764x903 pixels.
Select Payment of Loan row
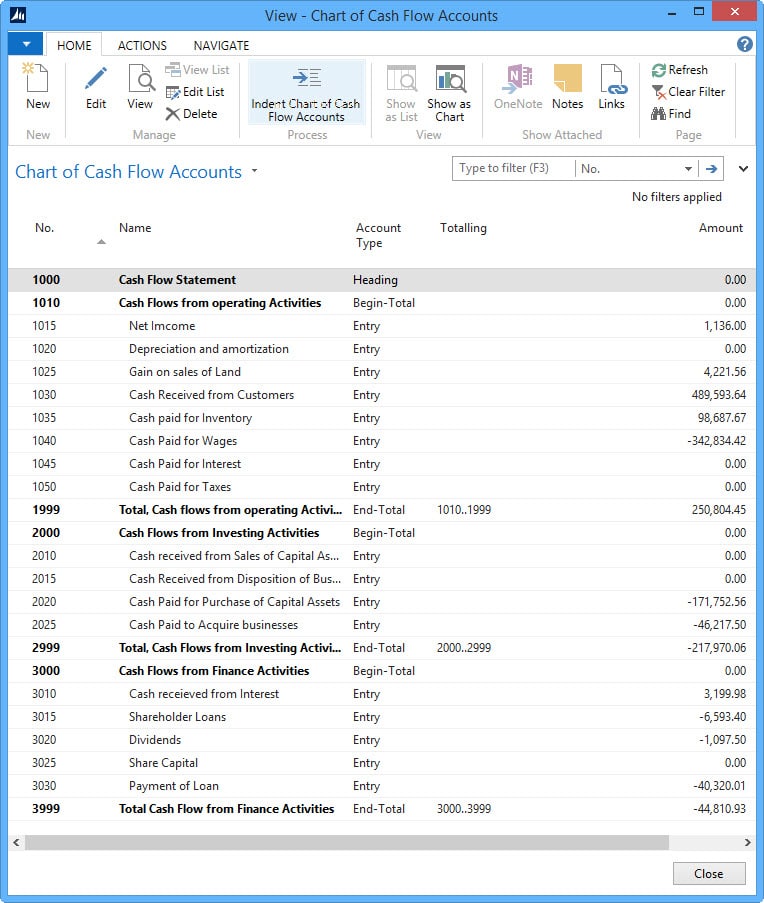pos(382,786)
